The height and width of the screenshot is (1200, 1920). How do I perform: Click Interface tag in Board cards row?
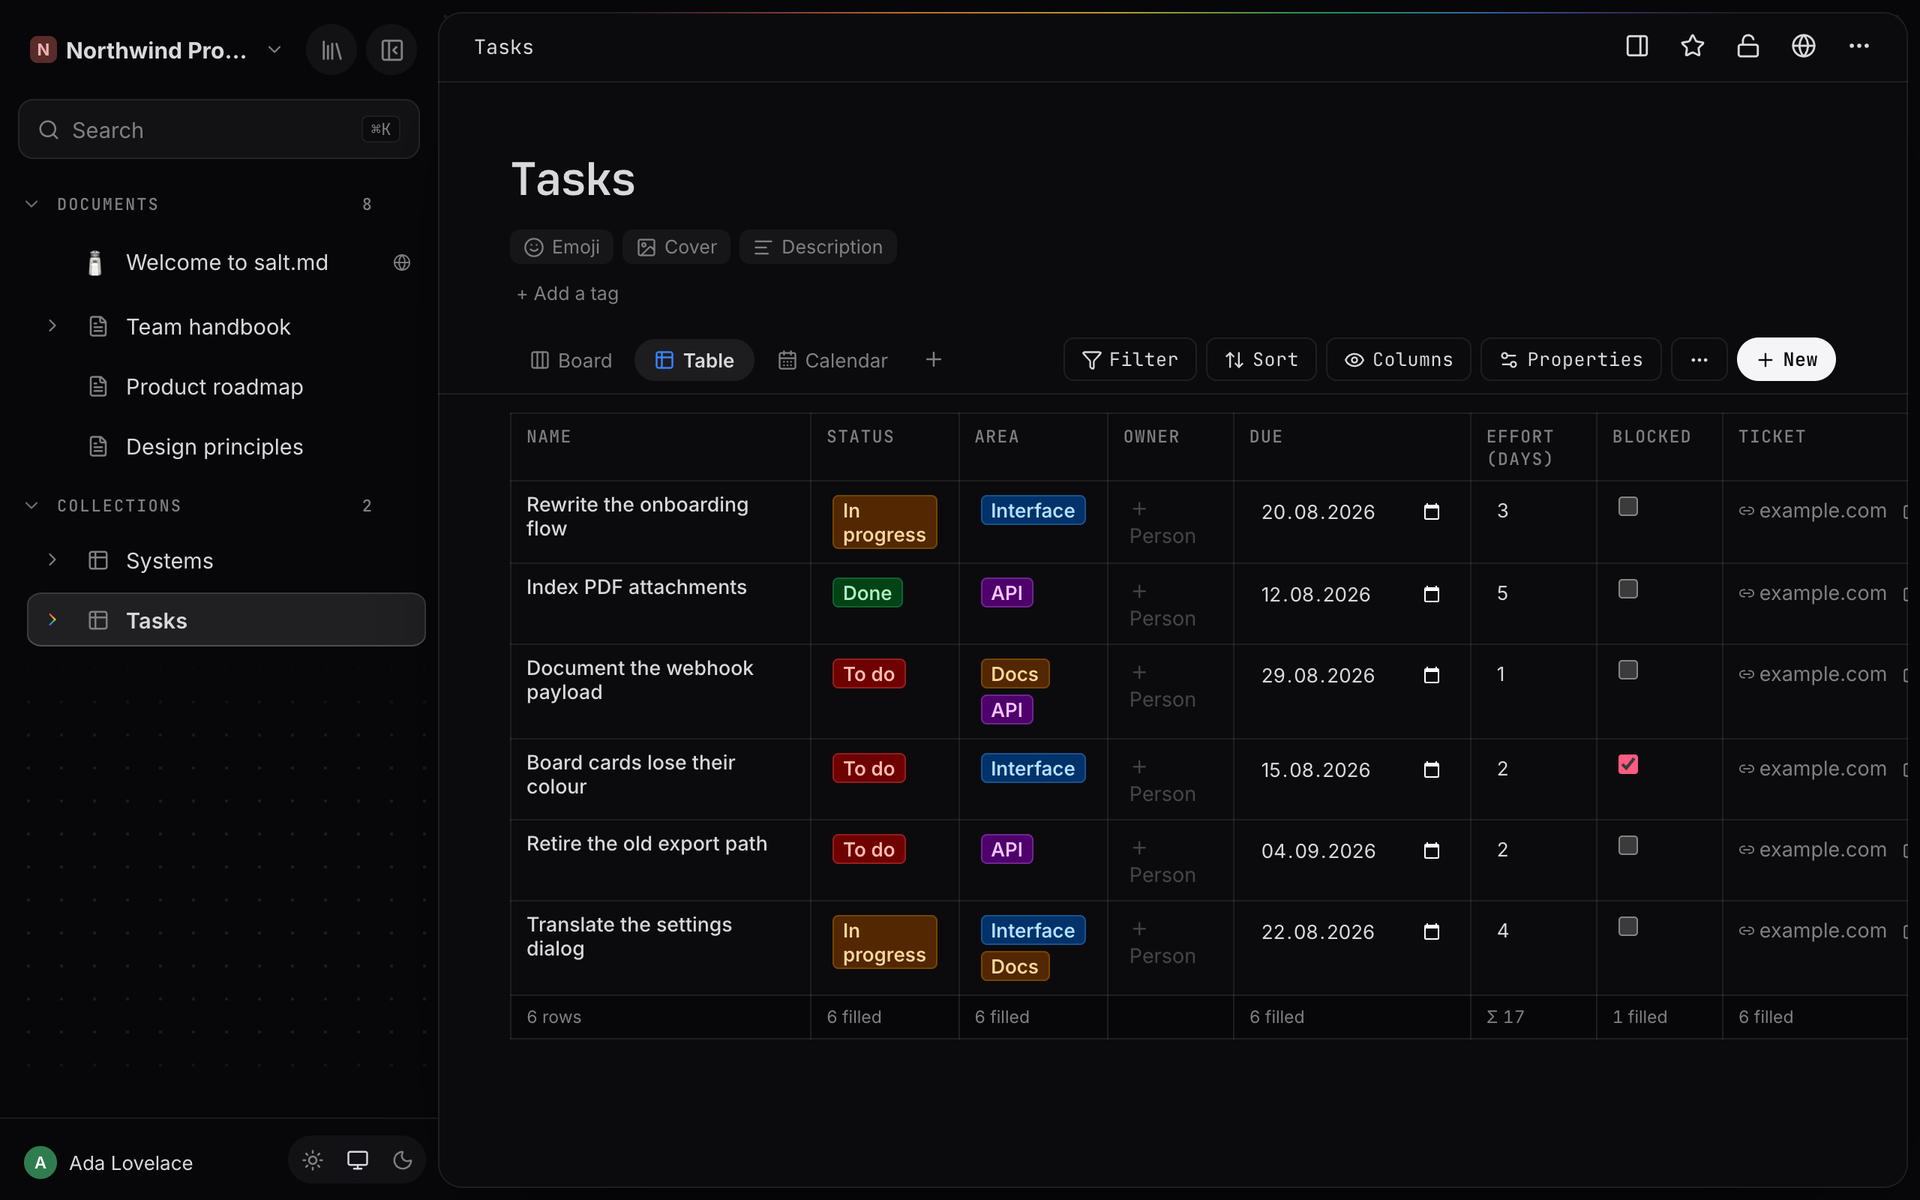(x=1032, y=768)
